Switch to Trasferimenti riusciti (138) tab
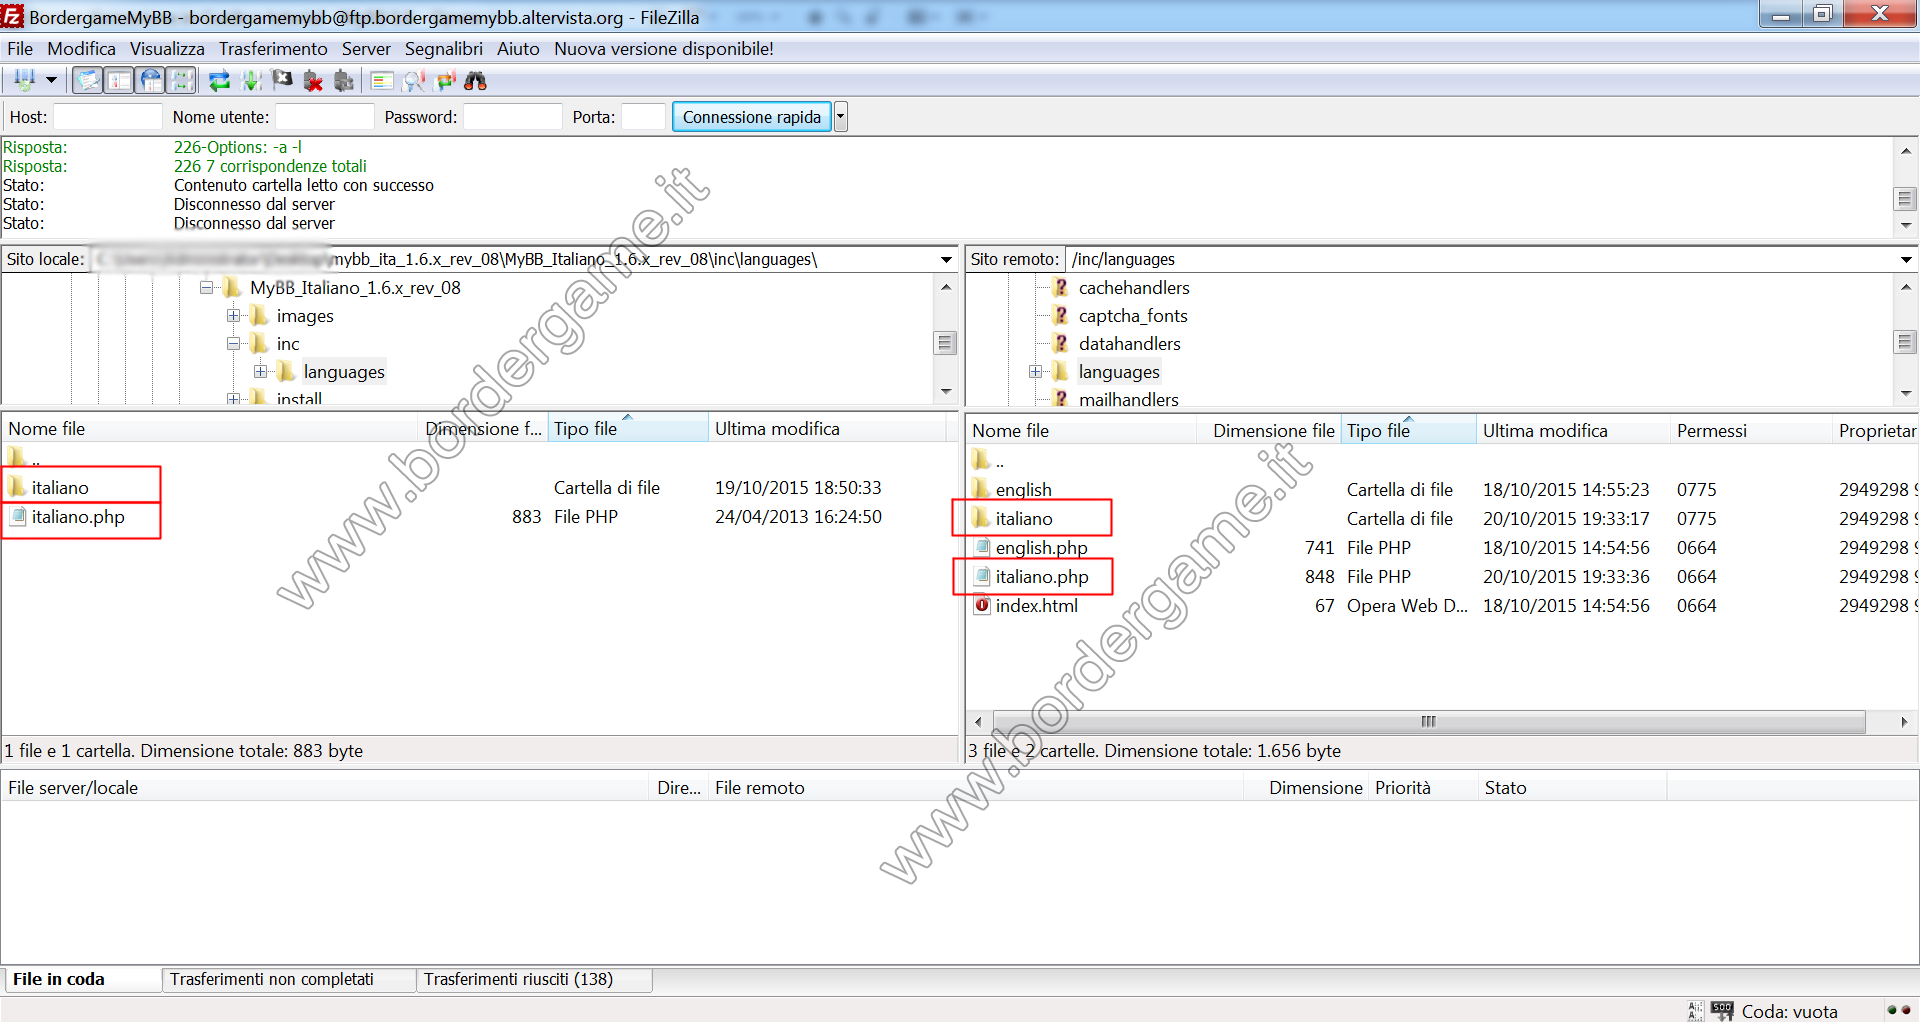The width and height of the screenshot is (1920, 1022). coord(535,979)
